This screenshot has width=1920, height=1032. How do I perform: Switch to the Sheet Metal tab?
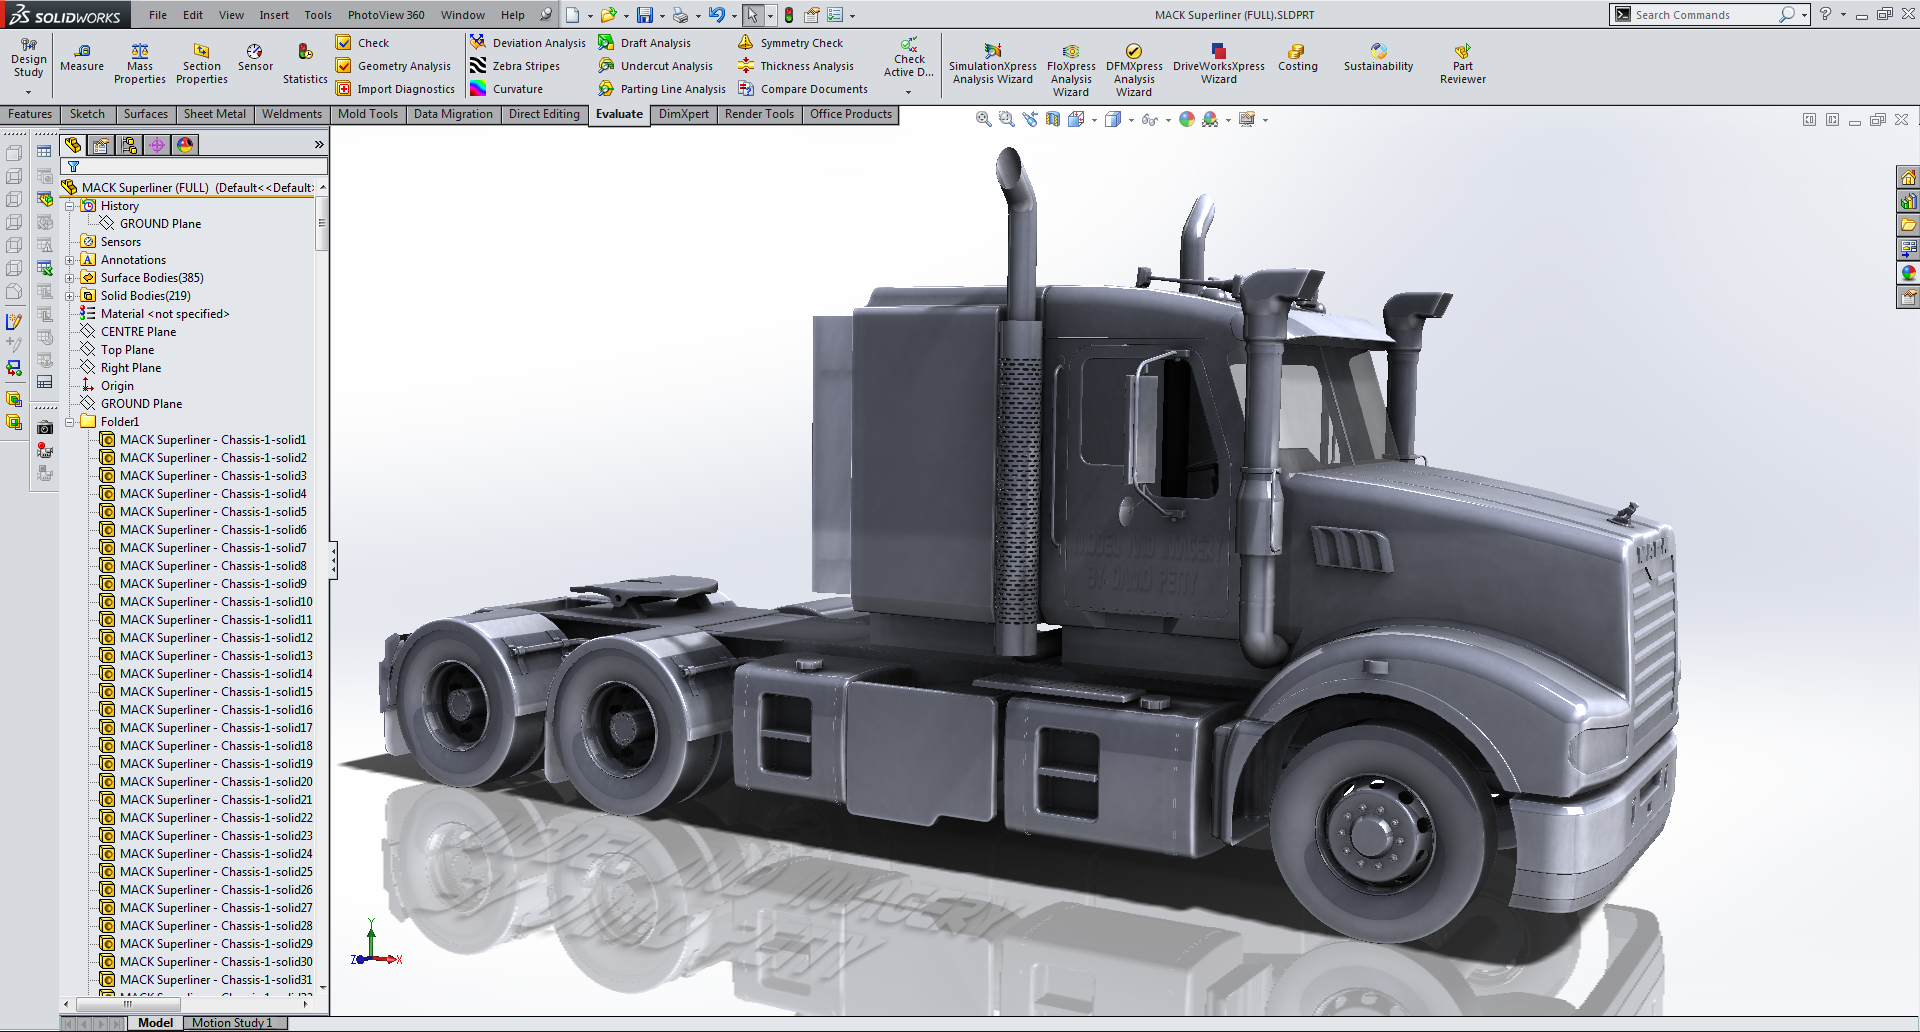[215, 114]
